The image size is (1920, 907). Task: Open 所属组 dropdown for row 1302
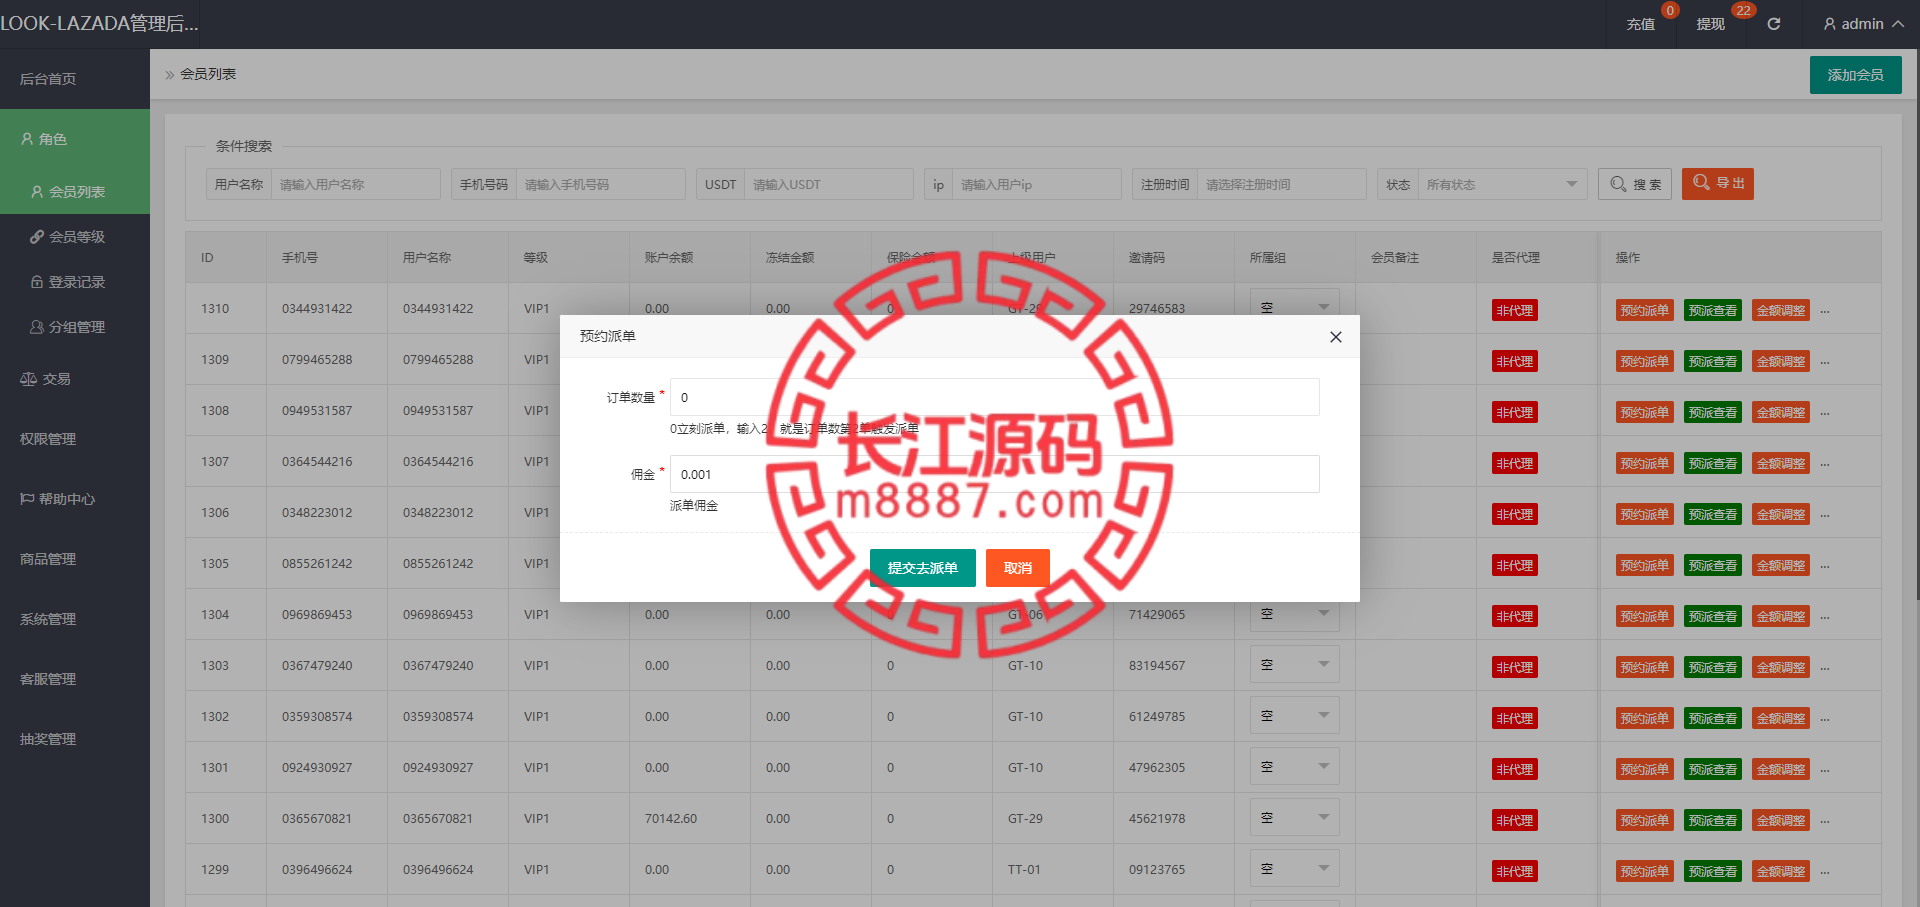[1294, 716]
